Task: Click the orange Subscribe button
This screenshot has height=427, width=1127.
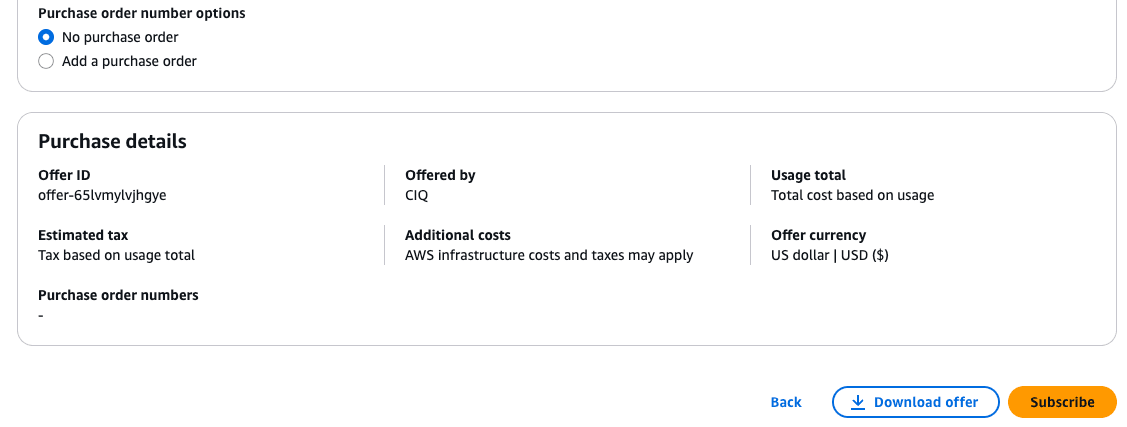Action: [x=1062, y=402]
